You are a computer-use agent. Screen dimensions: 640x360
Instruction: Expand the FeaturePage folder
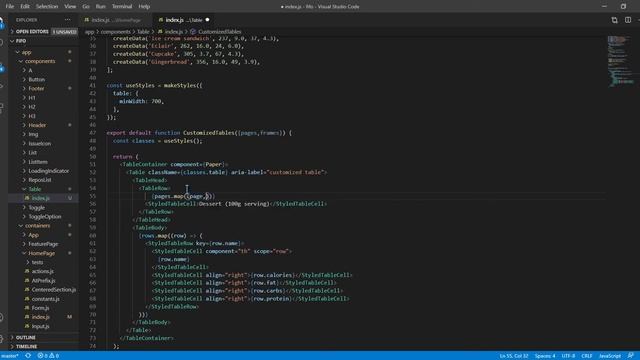click(x=43, y=244)
